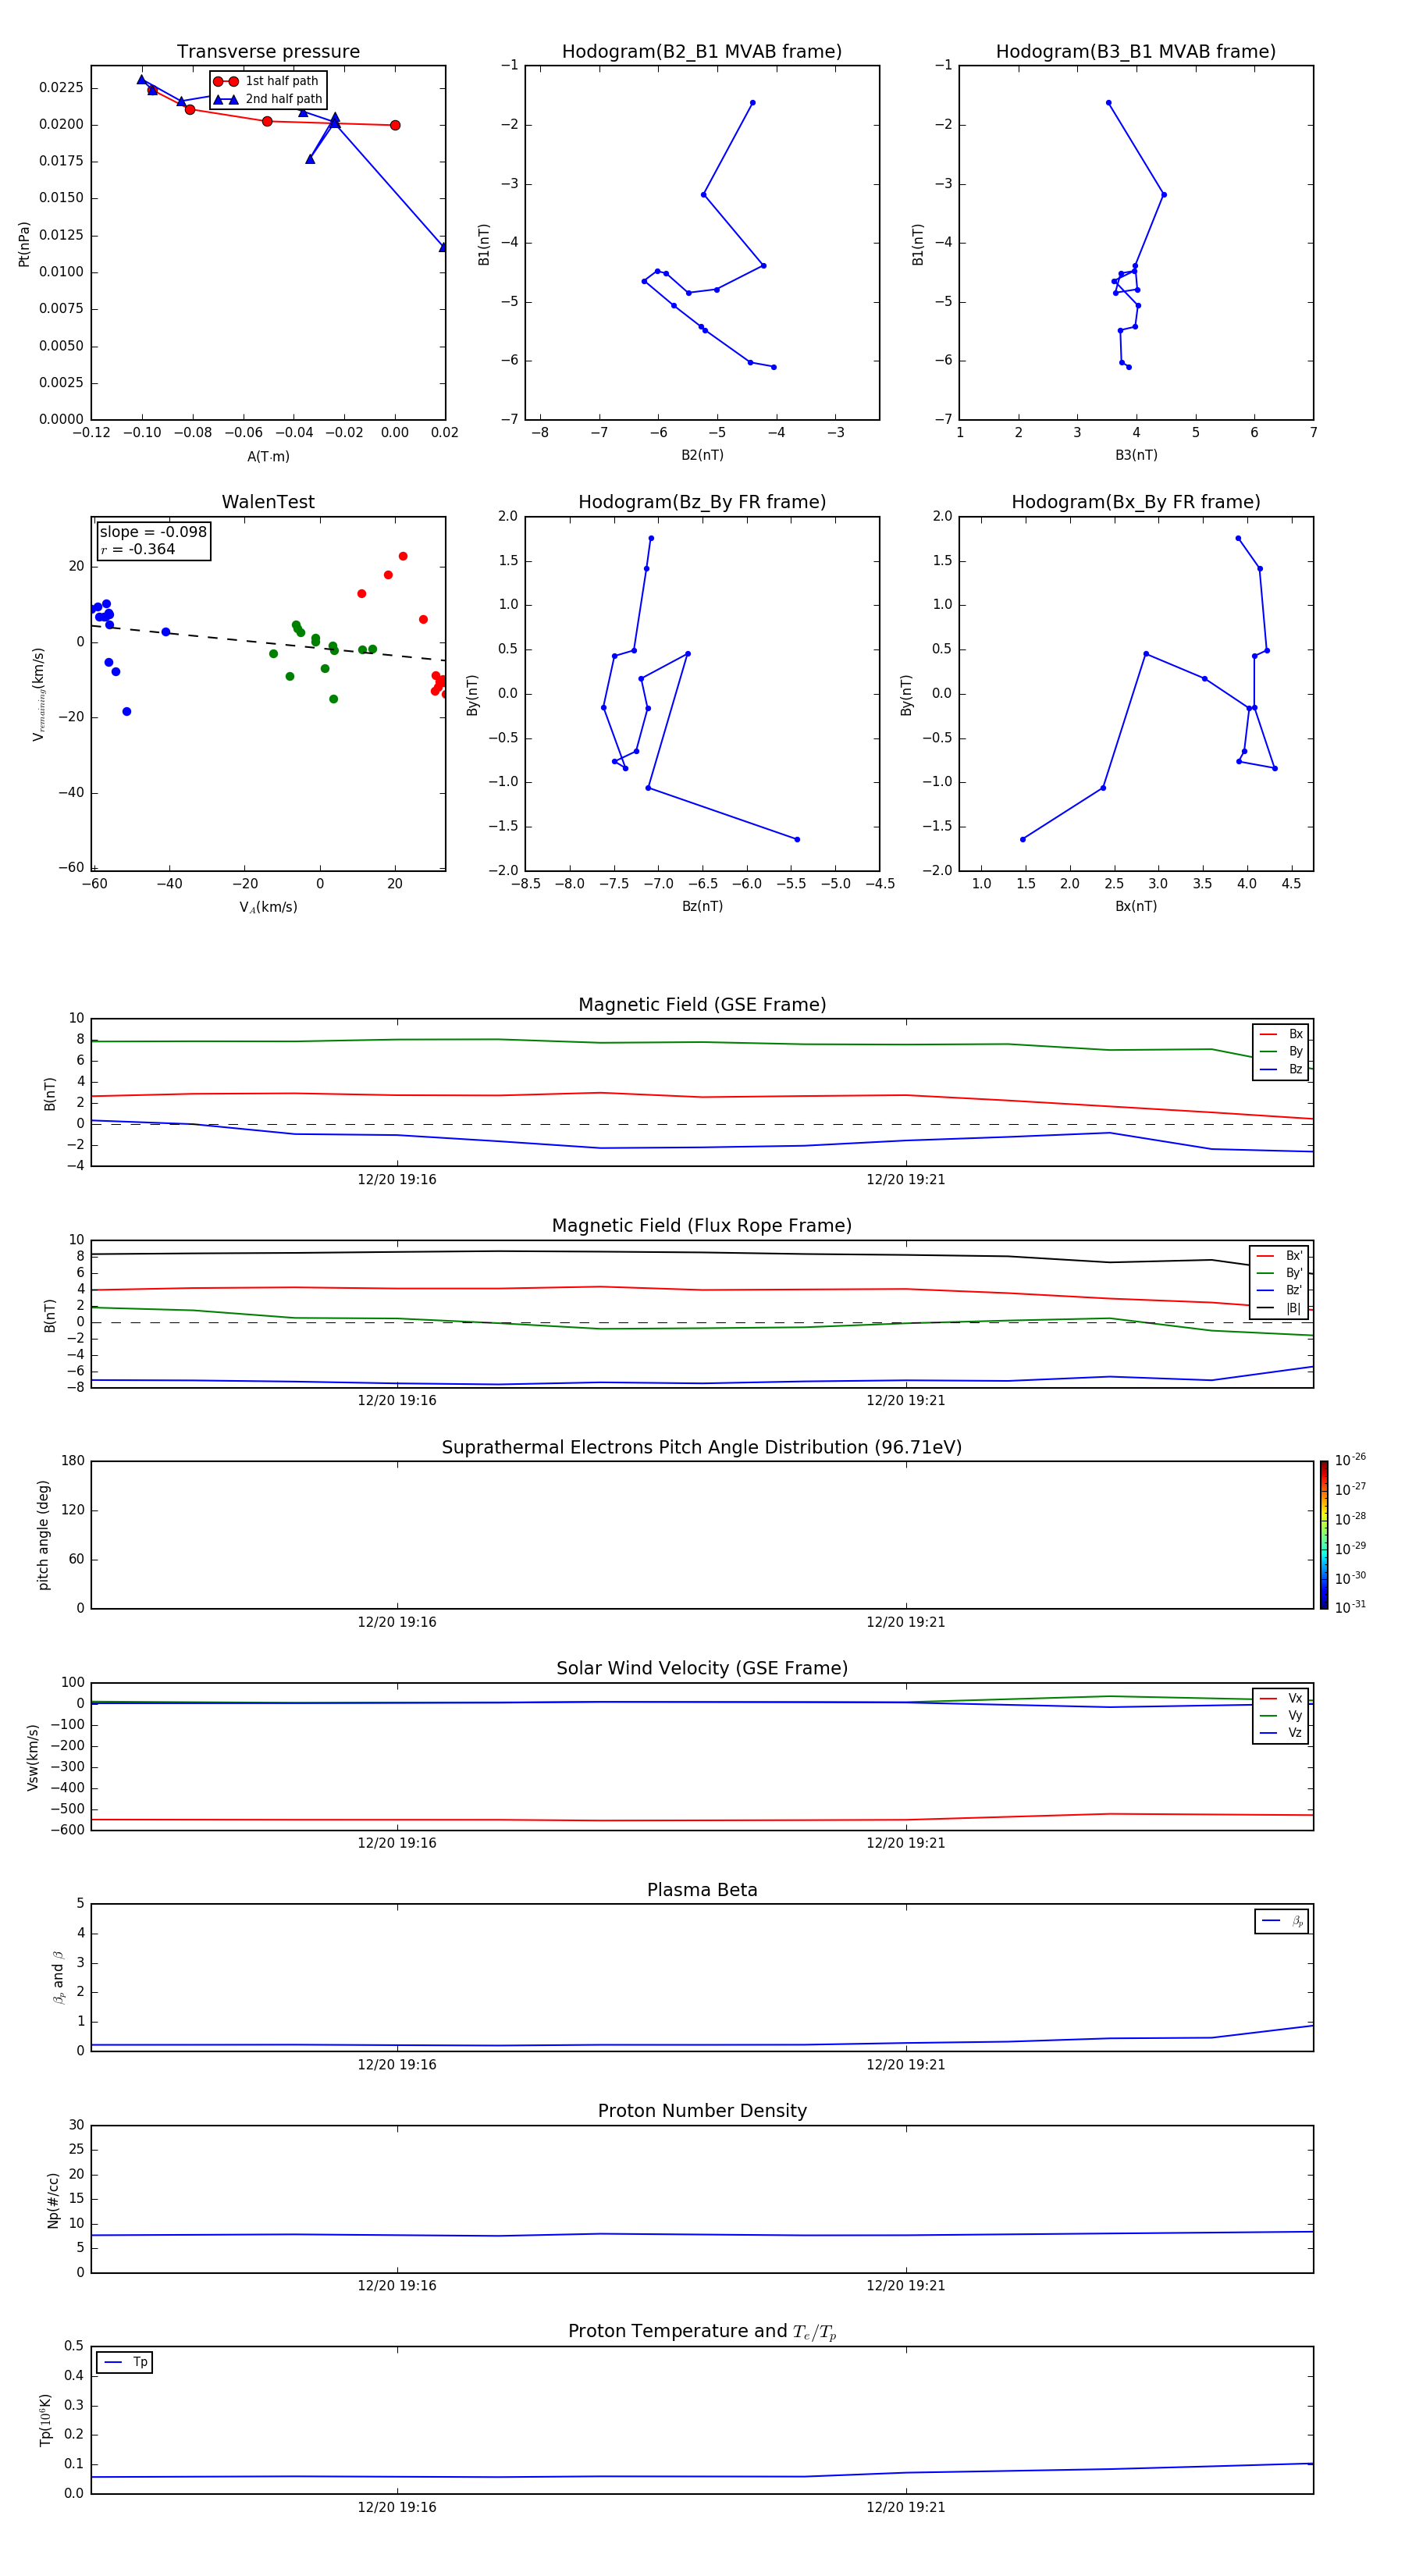Click '12/20 19:21' tick under Proton Temperature plot
The height and width of the screenshot is (2576, 1405).
(906, 2507)
